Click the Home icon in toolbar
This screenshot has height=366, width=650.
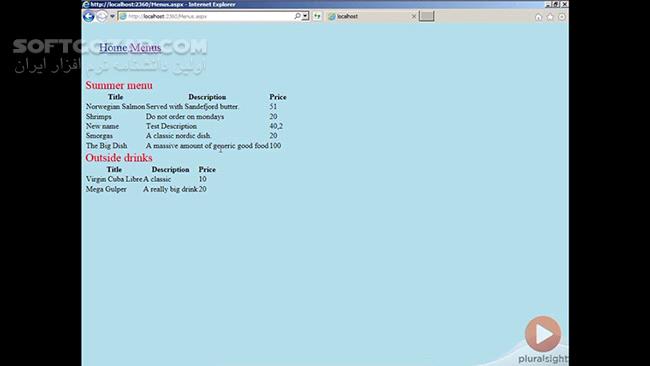[538, 17]
